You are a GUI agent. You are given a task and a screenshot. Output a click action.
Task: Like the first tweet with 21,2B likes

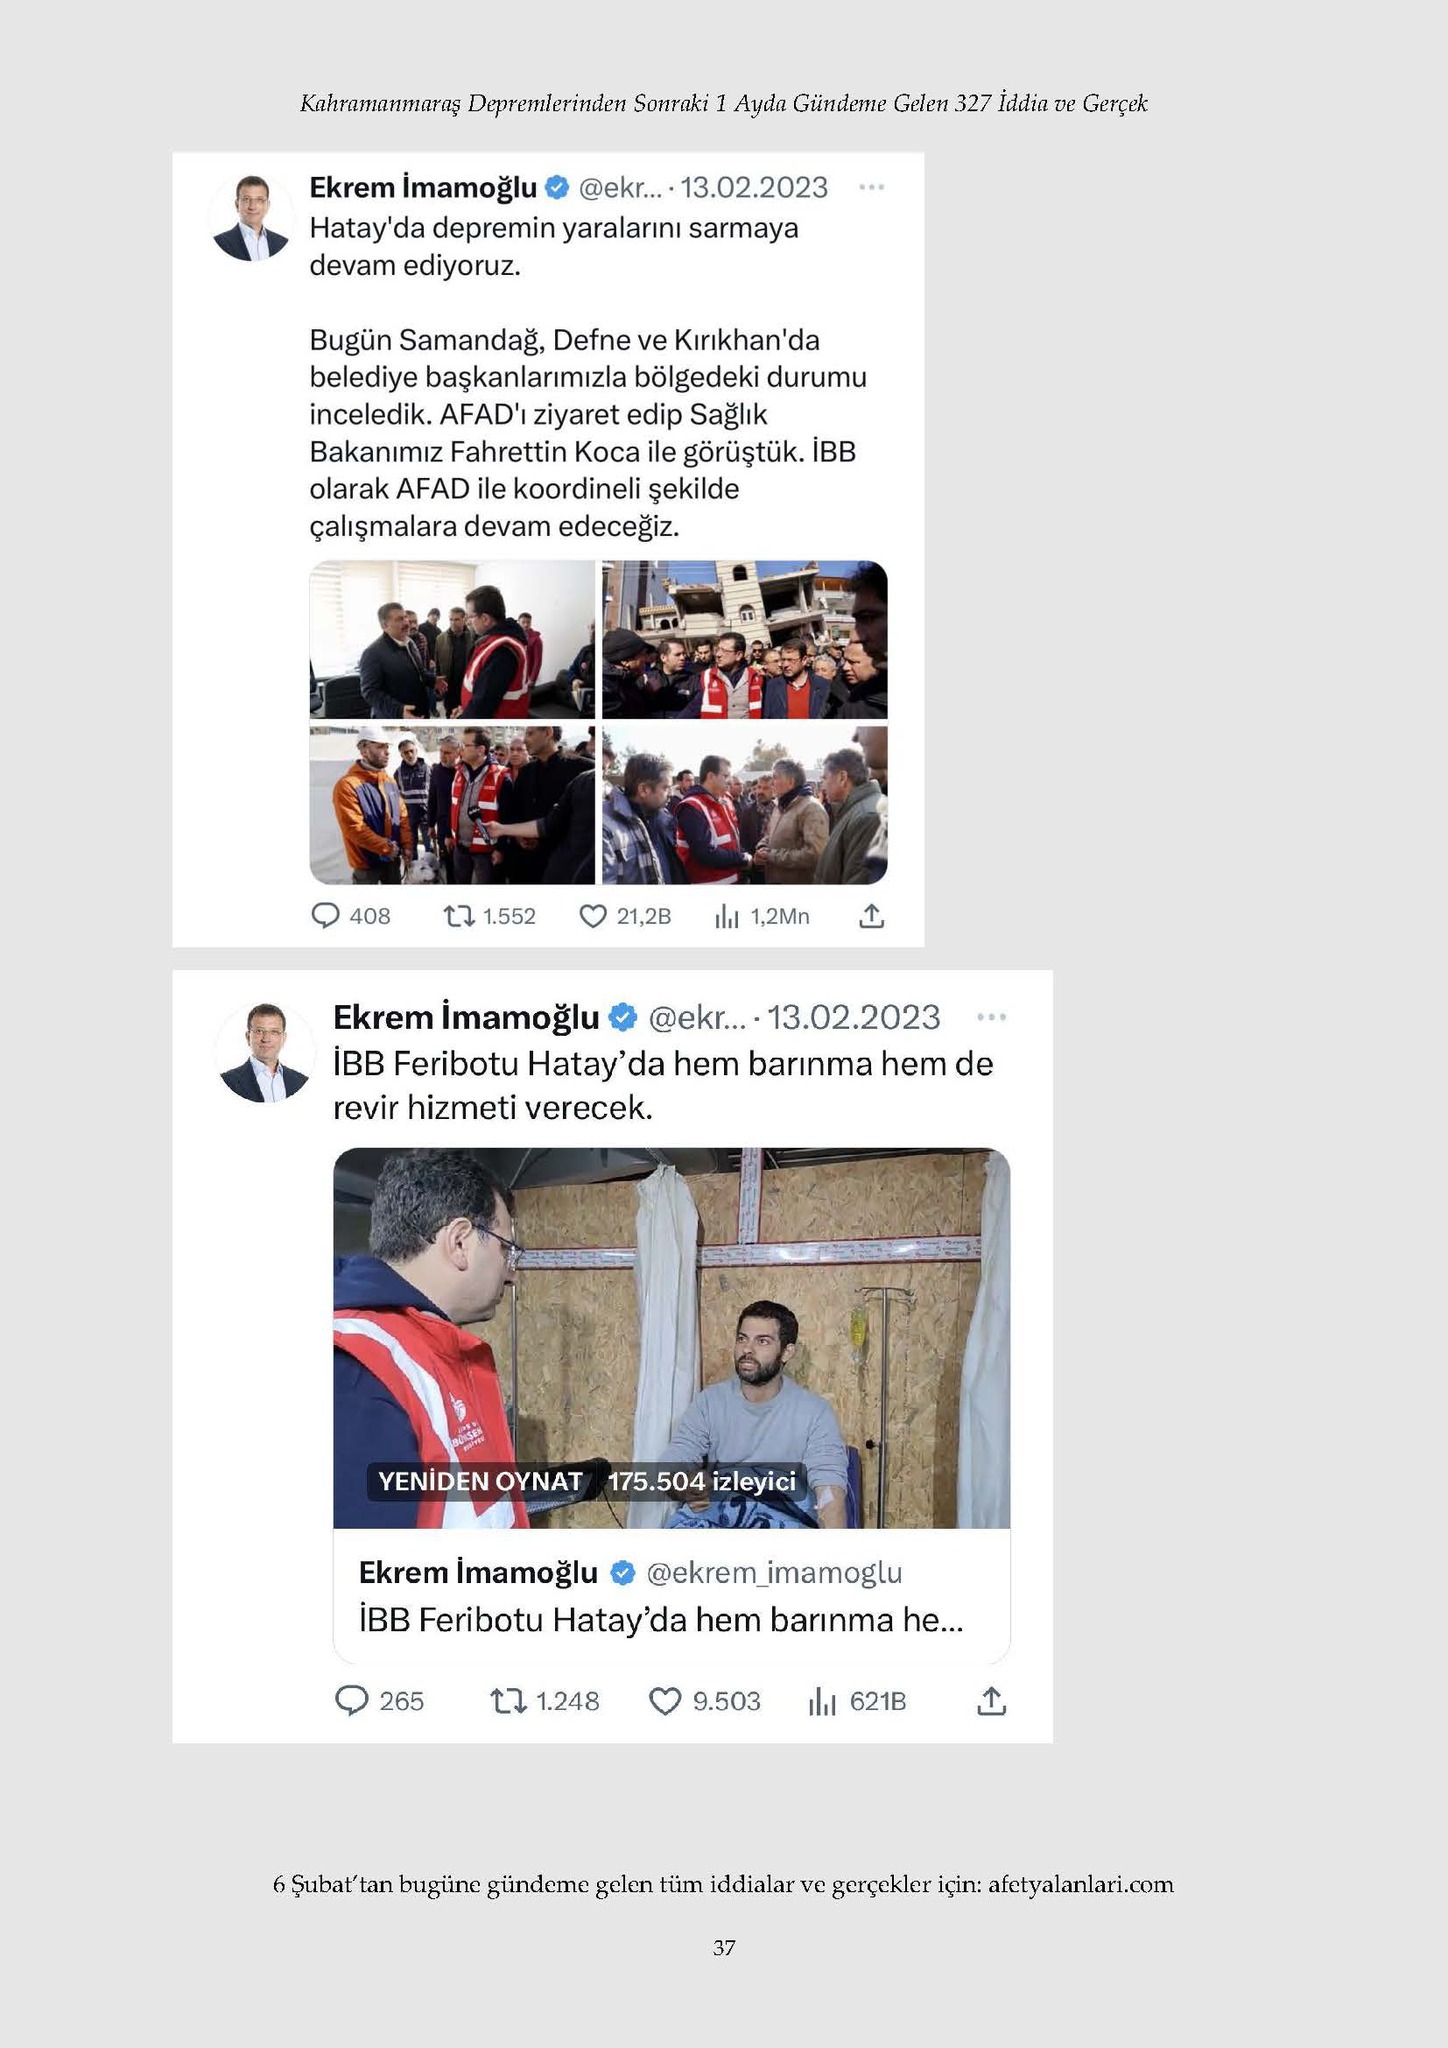[x=593, y=916]
